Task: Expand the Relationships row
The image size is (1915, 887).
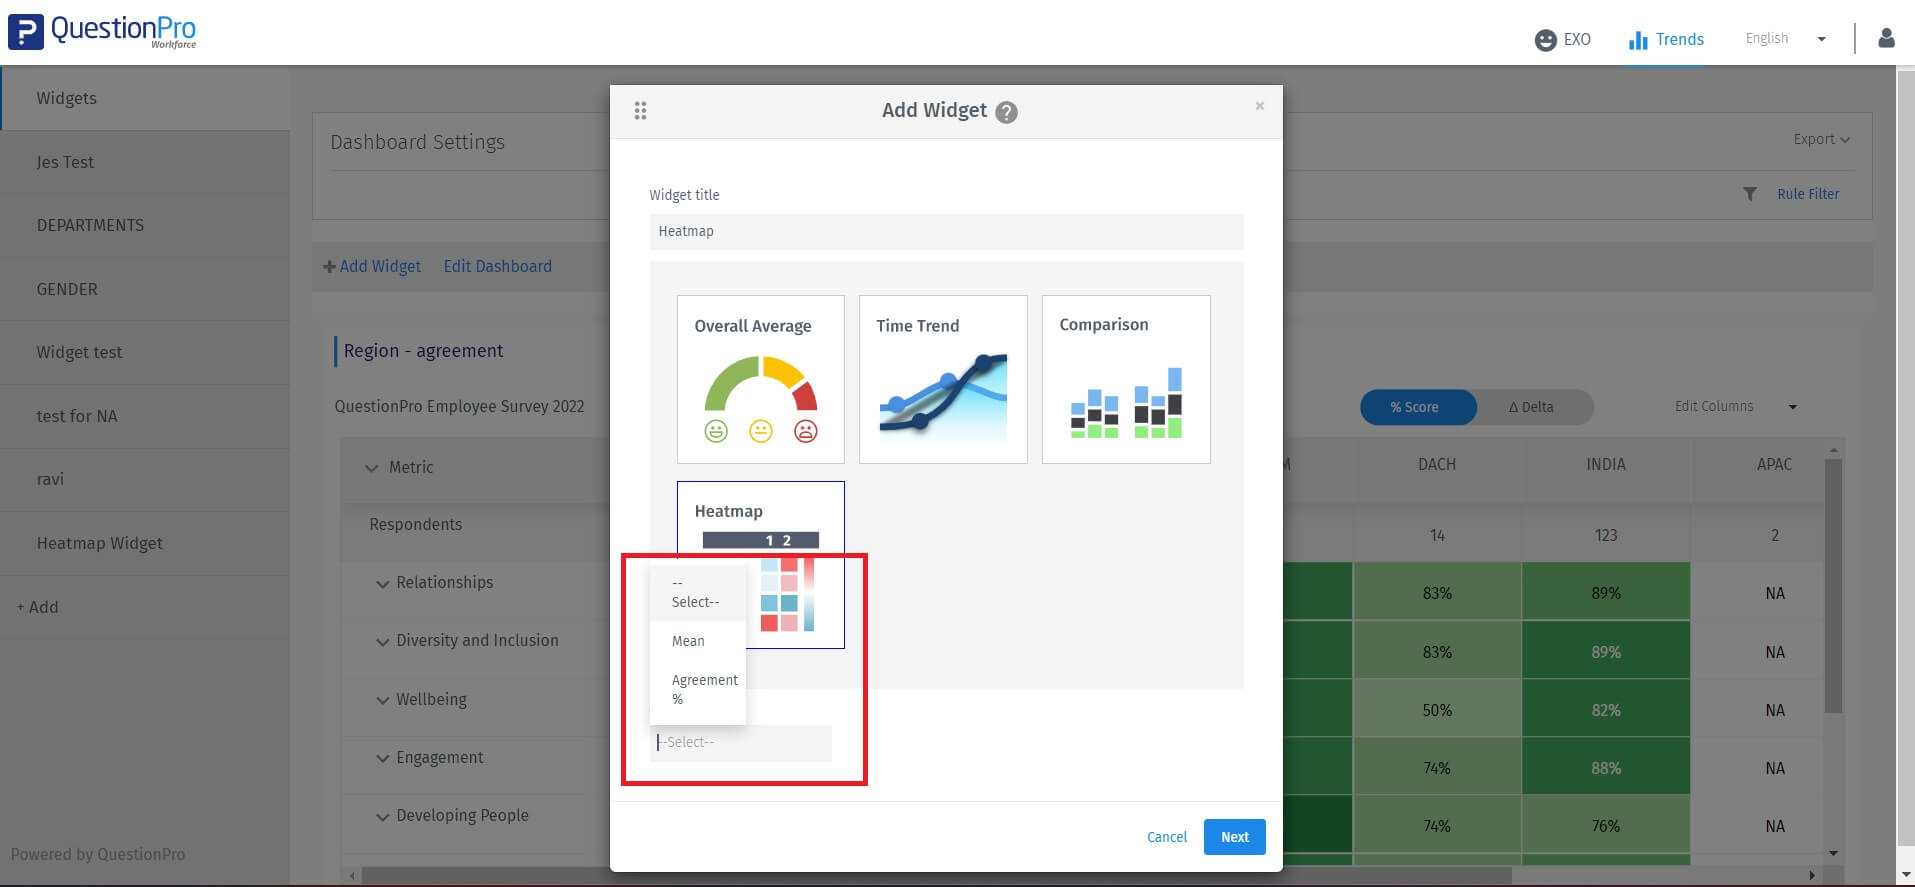Action: pos(383,584)
